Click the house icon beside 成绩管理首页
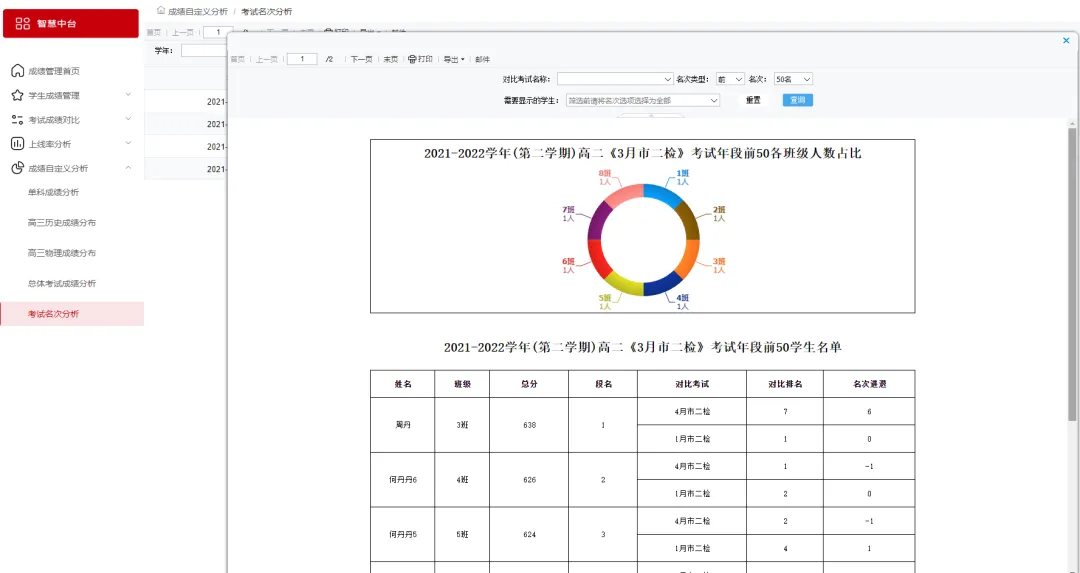The height and width of the screenshot is (573, 1080). click(x=17, y=71)
